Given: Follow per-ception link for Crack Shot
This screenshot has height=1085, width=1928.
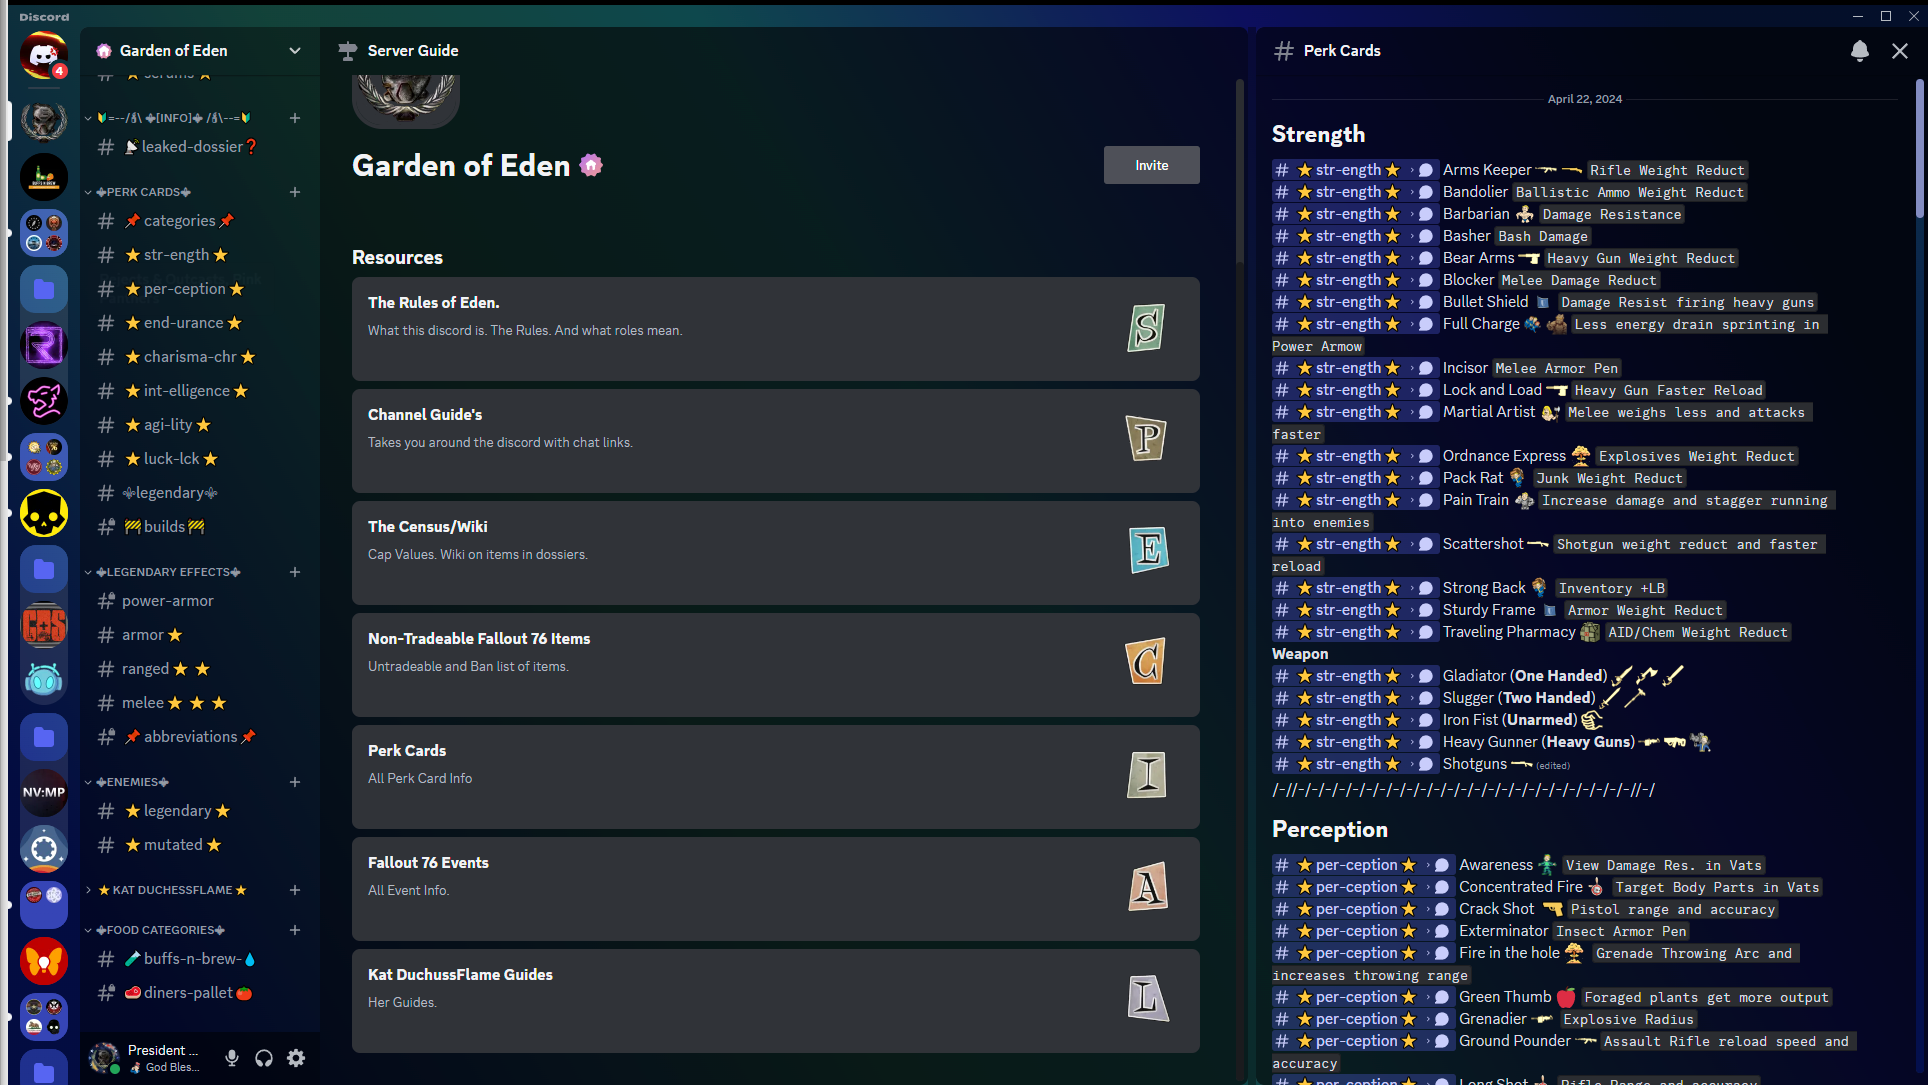Looking at the screenshot, I should 1362,909.
